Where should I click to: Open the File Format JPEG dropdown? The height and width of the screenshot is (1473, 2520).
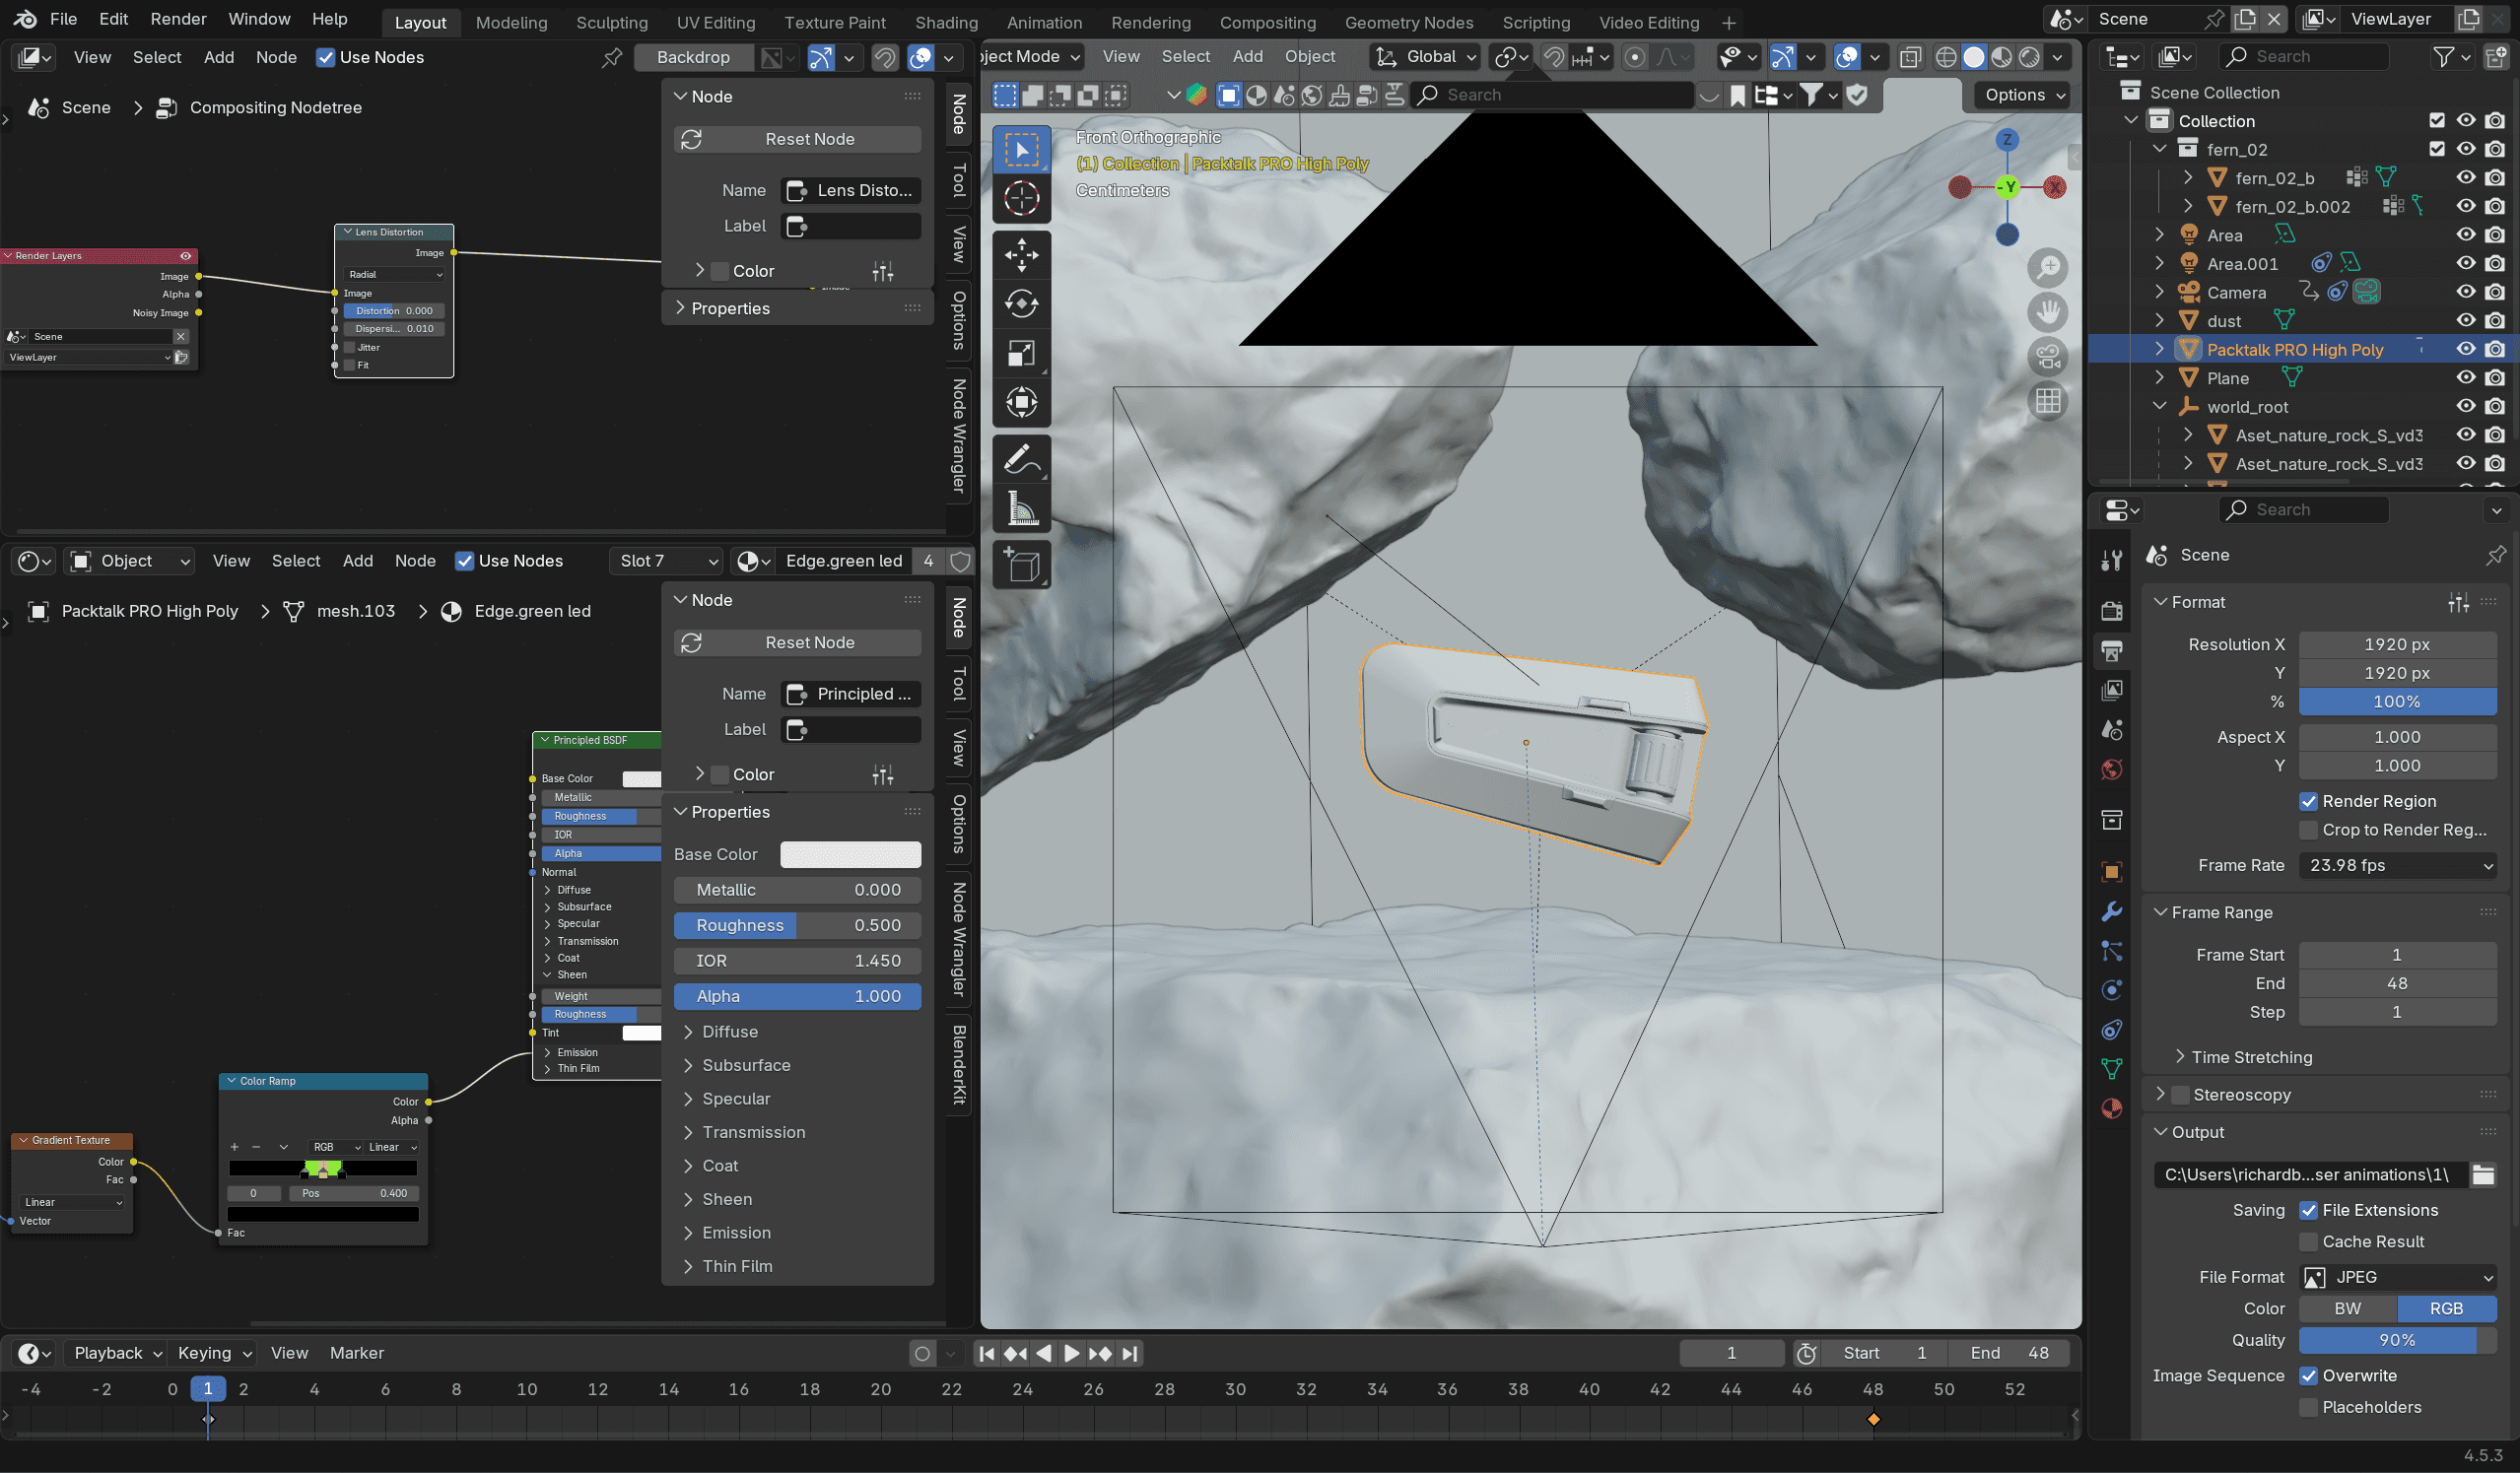(x=2397, y=1277)
